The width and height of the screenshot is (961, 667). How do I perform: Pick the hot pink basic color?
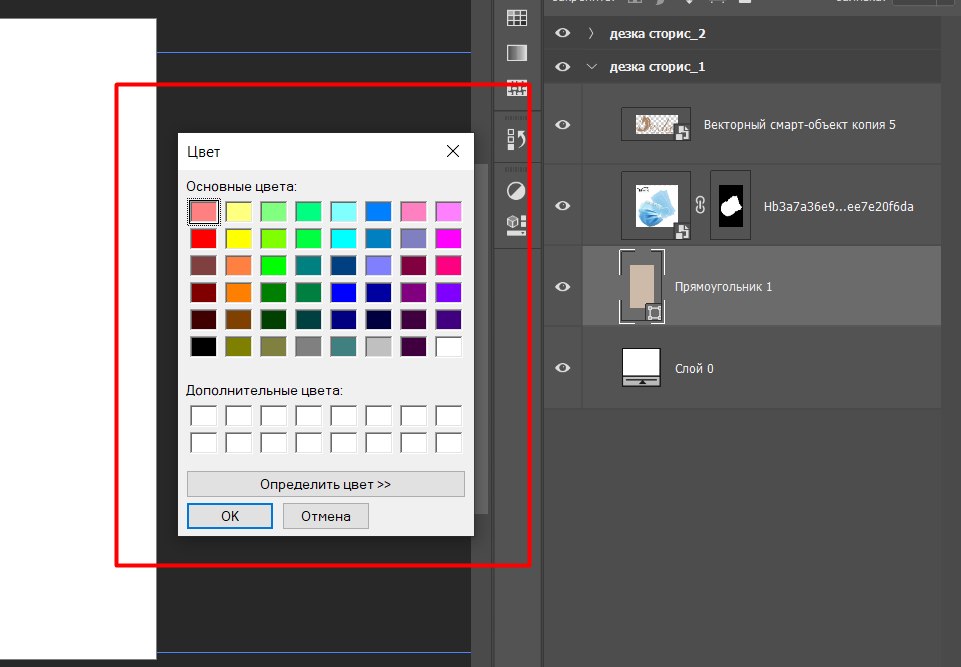click(x=449, y=265)
